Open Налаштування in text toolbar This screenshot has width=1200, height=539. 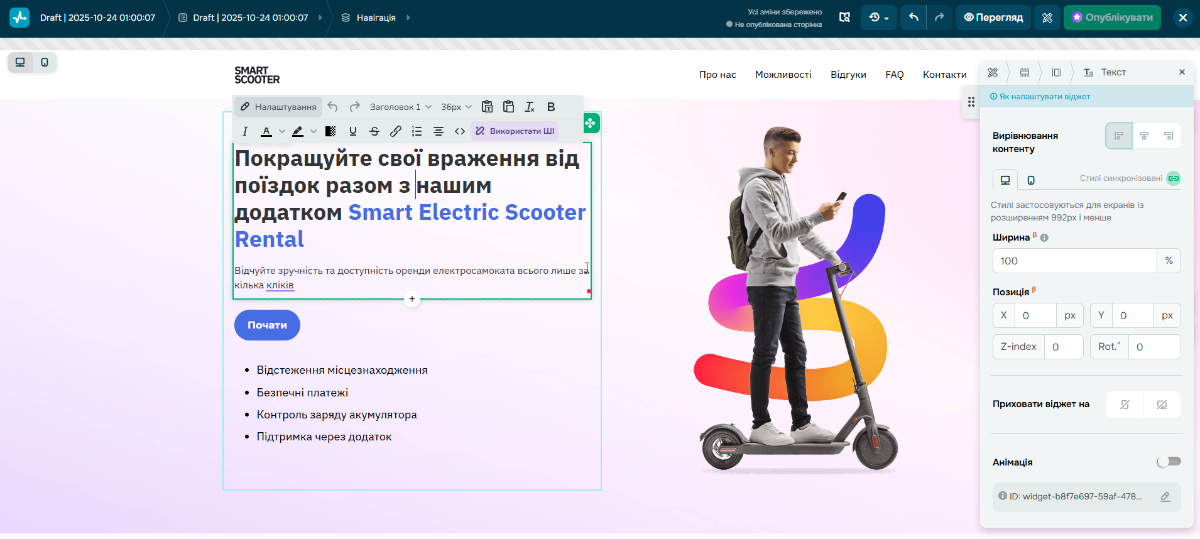278,106
